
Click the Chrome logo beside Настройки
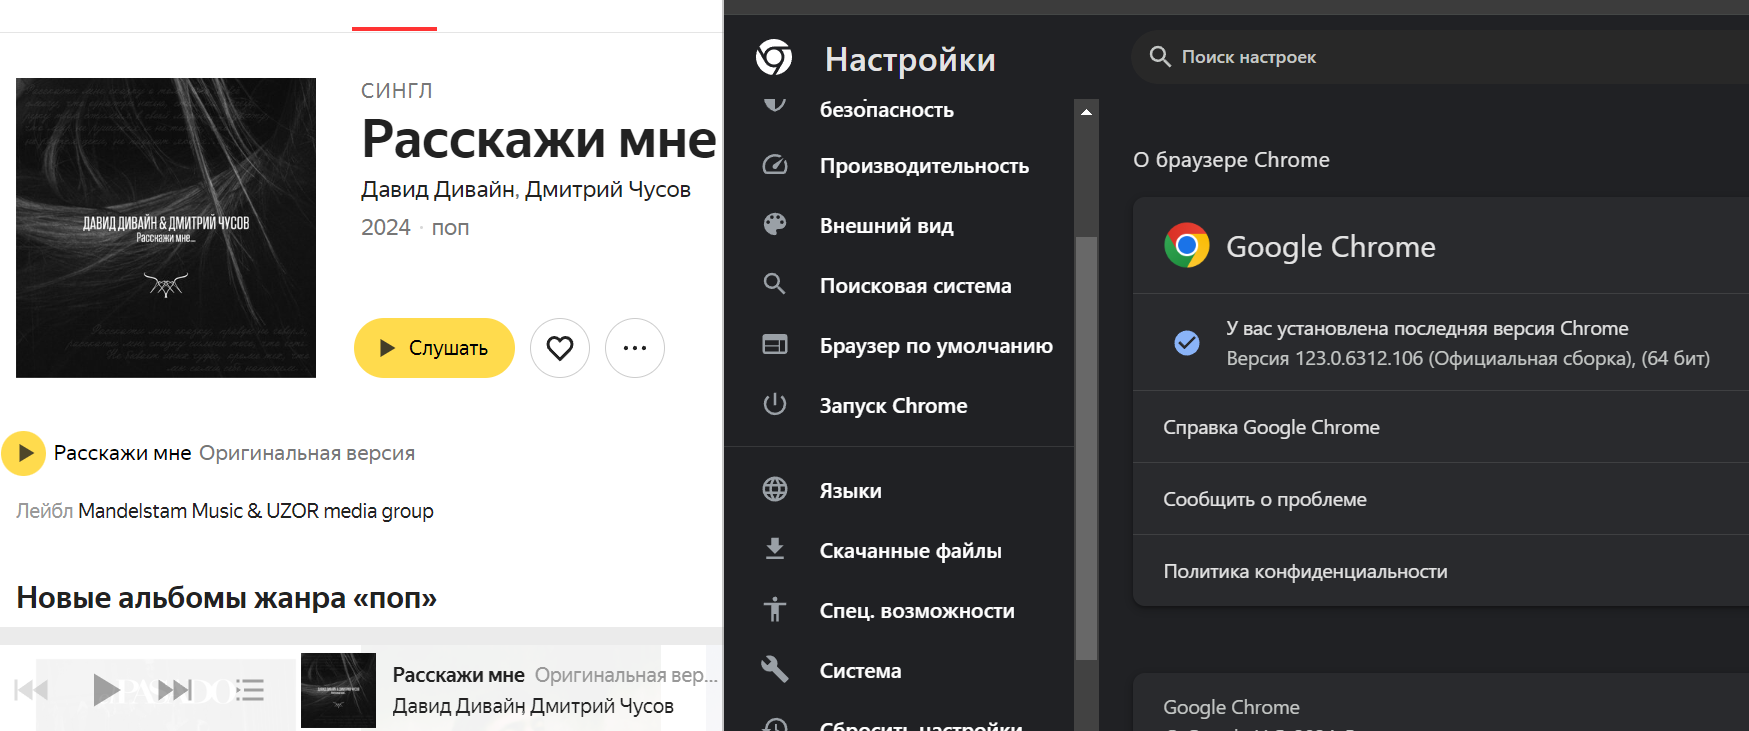pos(774,58)
